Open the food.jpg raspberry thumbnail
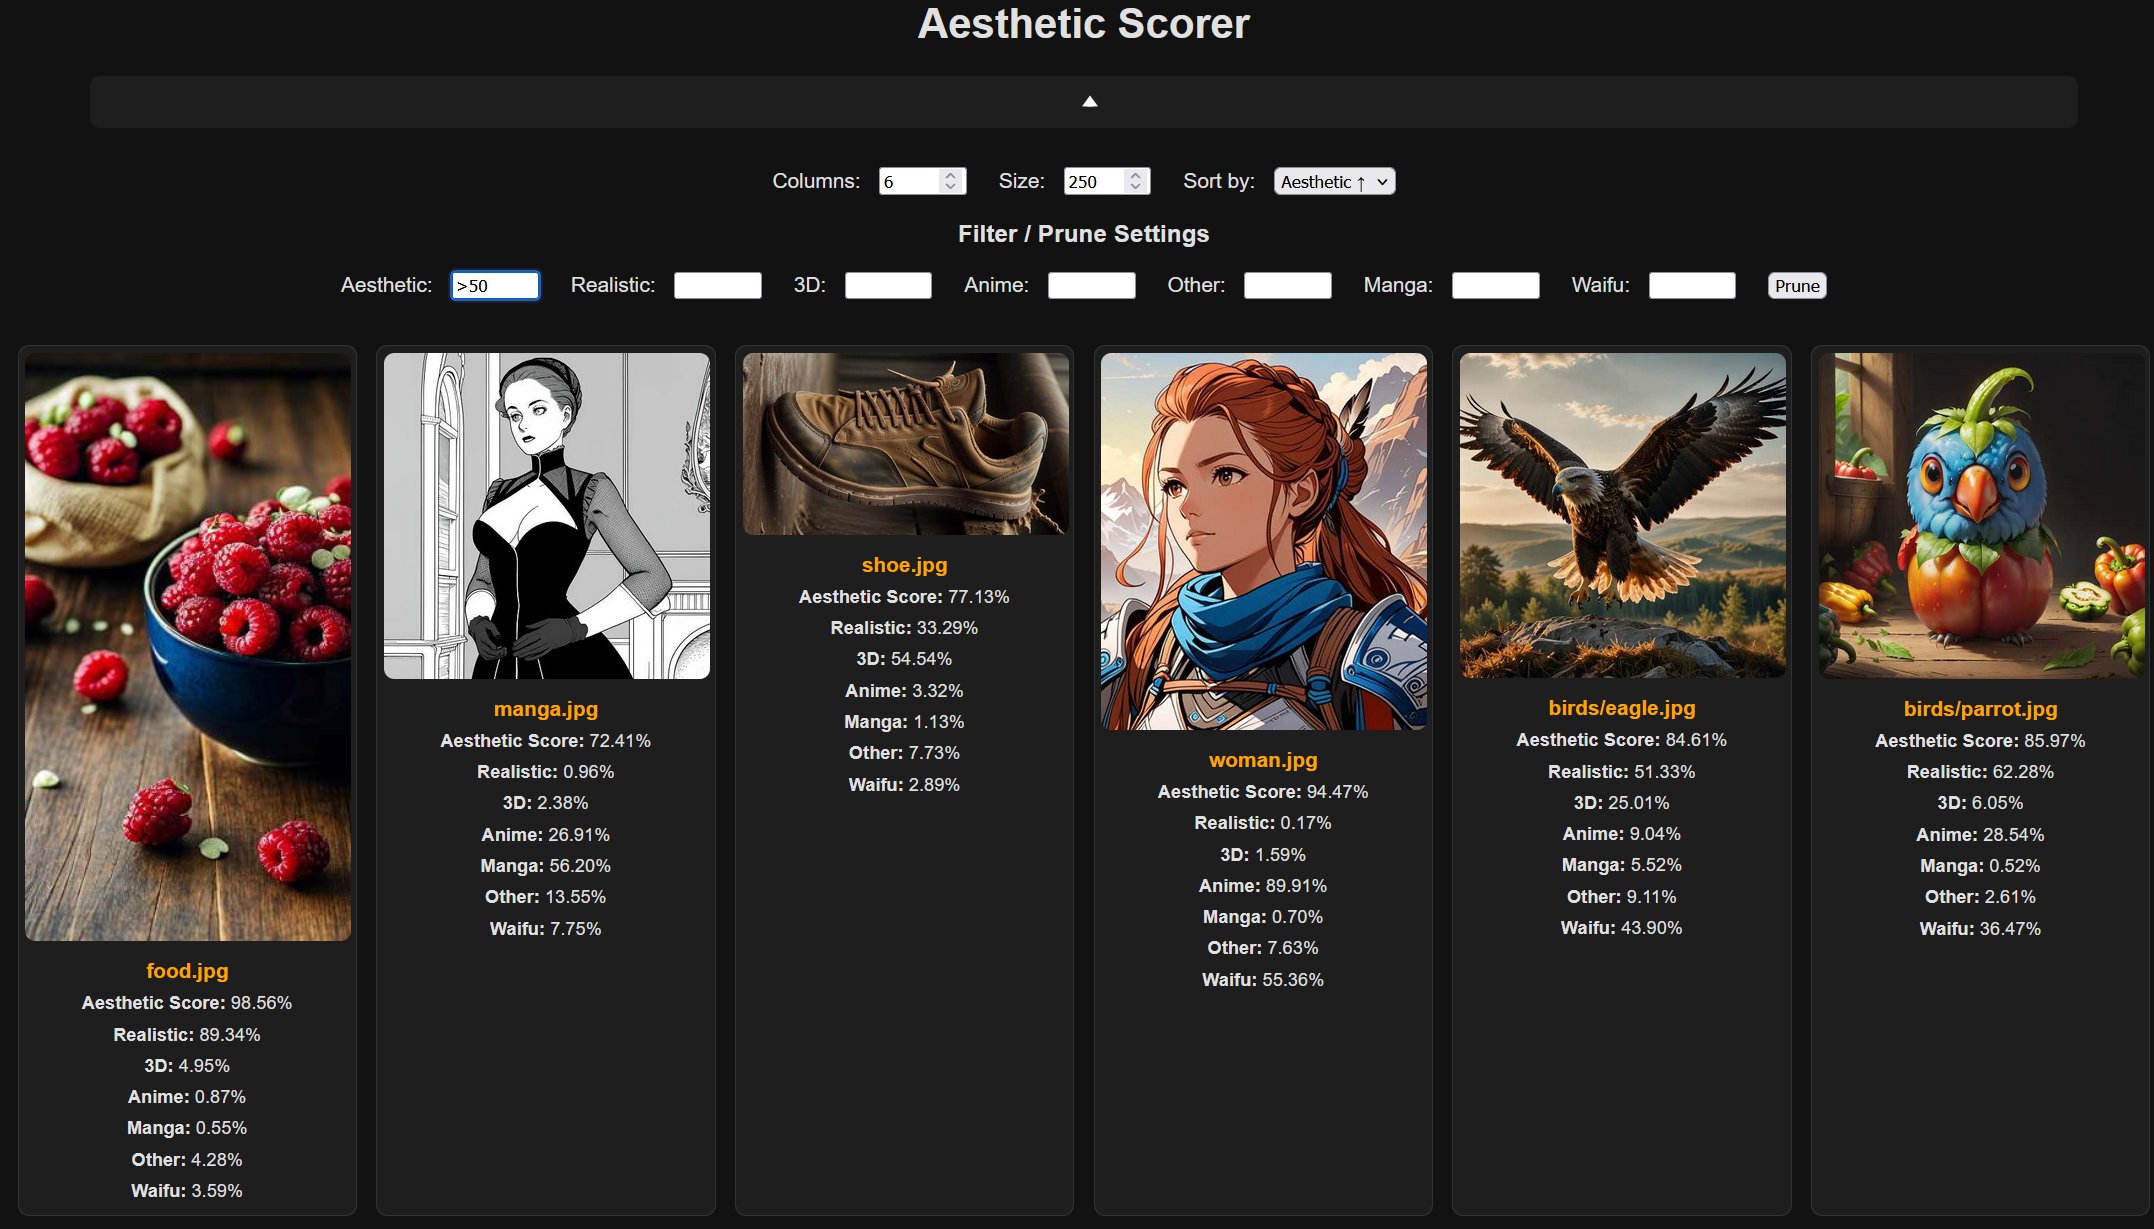The image size is (2154, 1229). click(x=188, y=646)
